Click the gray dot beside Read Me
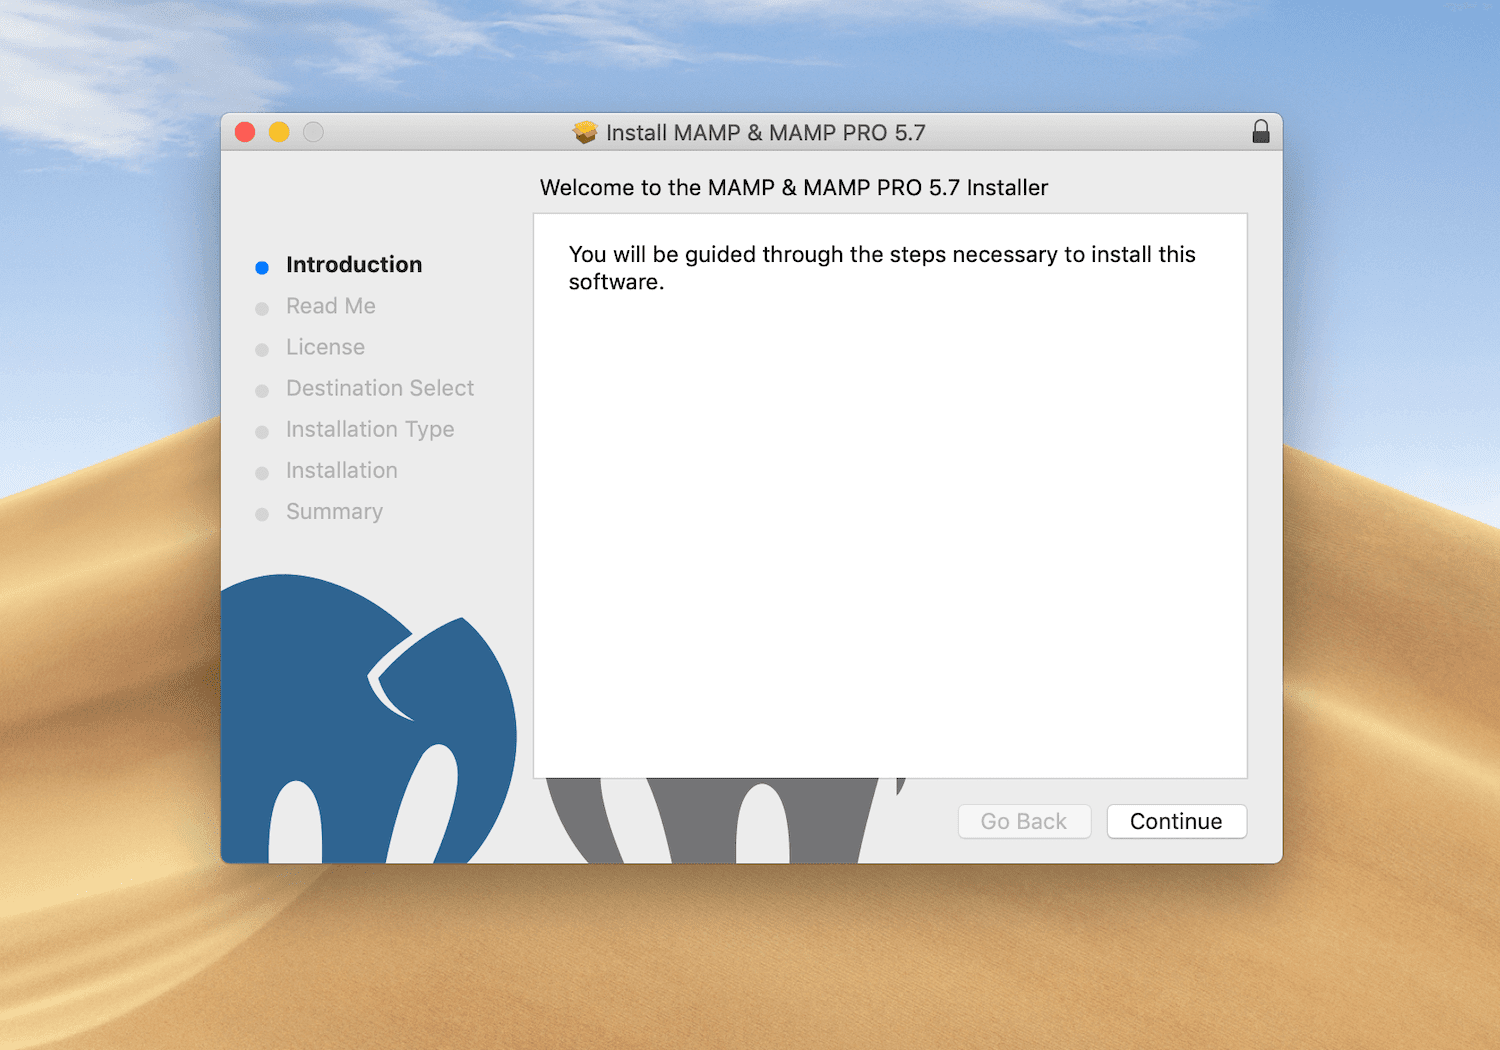Image resolution: width=1500 pixels, height=1050 pixels. (262, 307)
